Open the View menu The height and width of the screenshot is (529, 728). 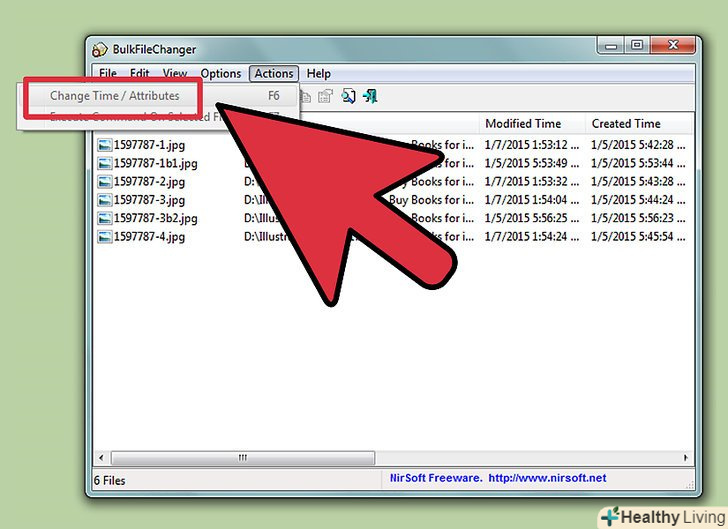tap(175, 73)
